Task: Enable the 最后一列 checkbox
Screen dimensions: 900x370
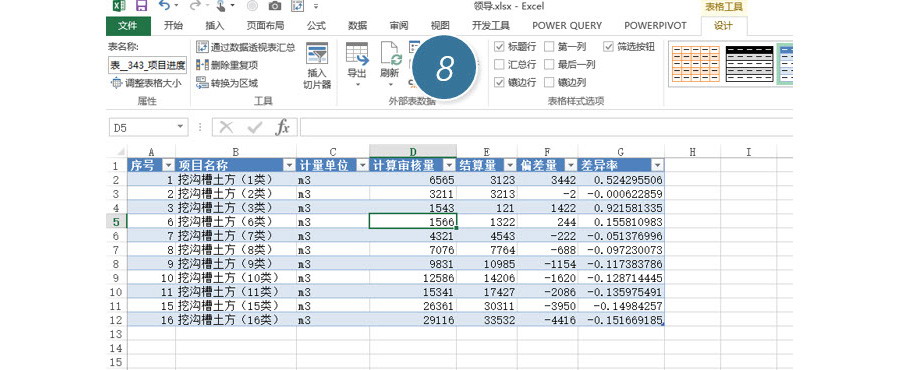Action: (x=549, y=65)
